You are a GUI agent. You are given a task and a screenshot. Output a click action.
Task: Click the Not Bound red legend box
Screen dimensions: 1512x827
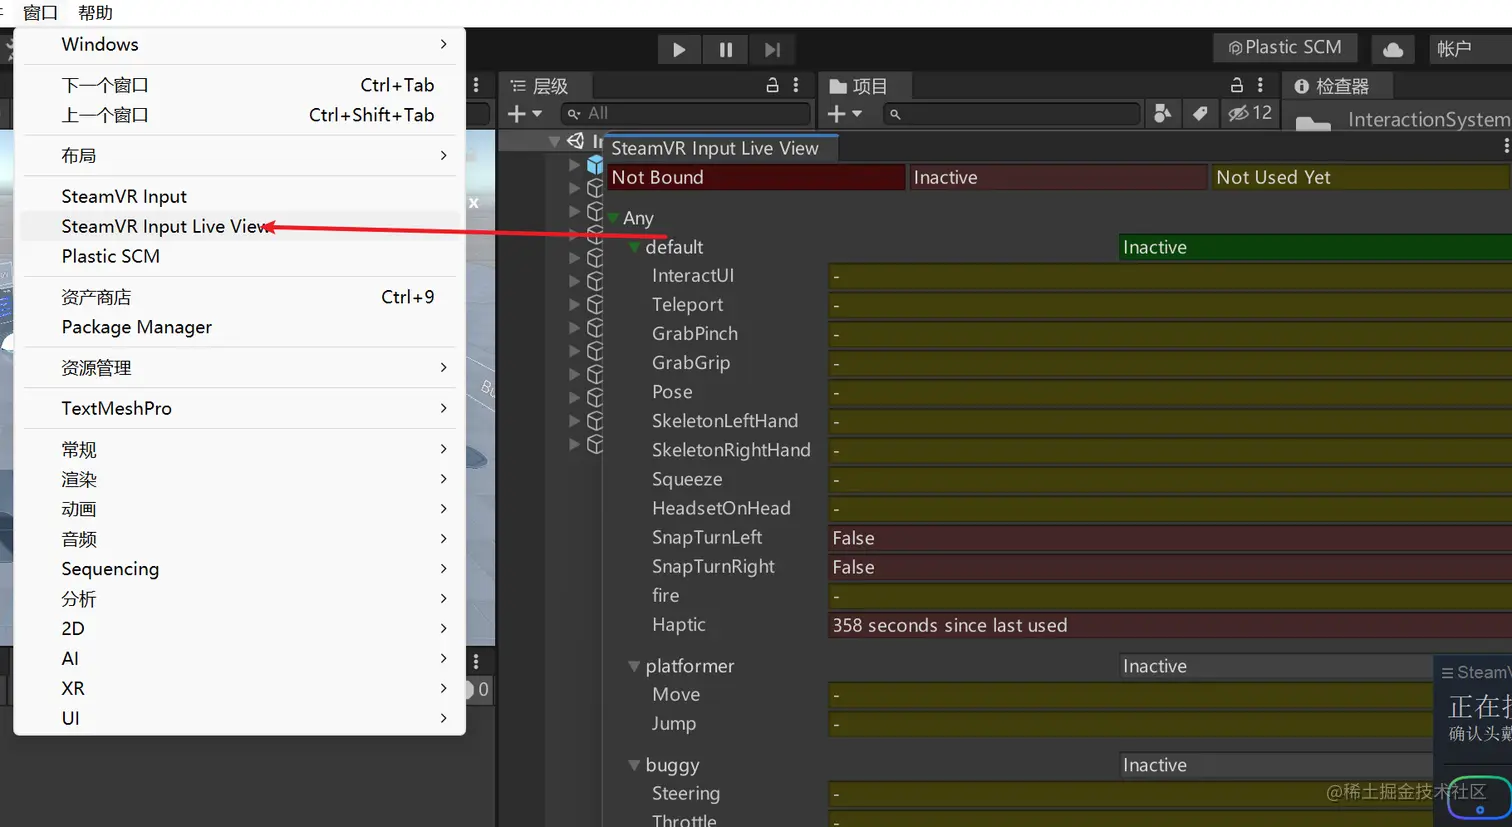pyautogui.click(x=756, y=177)
